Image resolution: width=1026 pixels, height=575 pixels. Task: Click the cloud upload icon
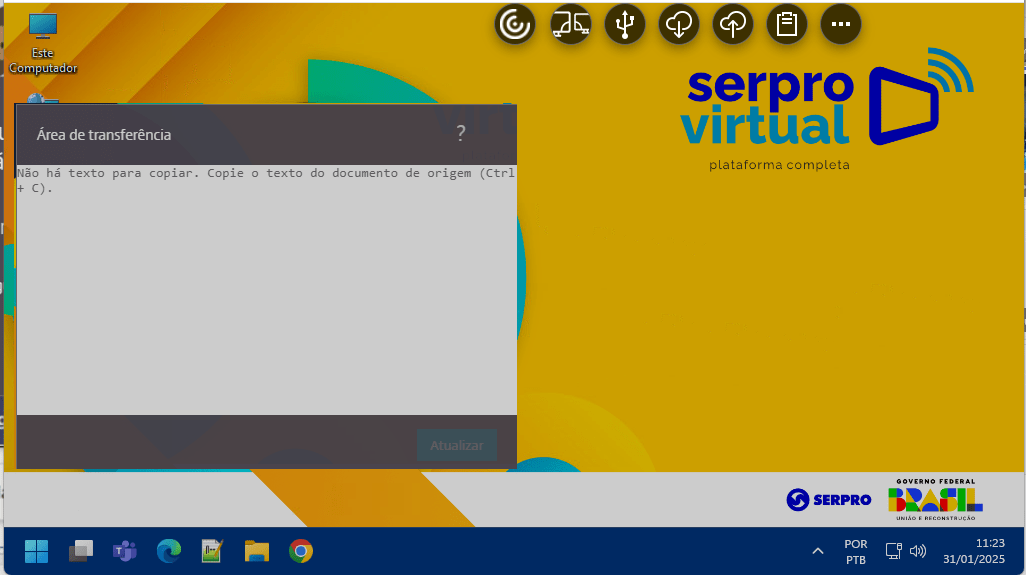pos(733,24)
